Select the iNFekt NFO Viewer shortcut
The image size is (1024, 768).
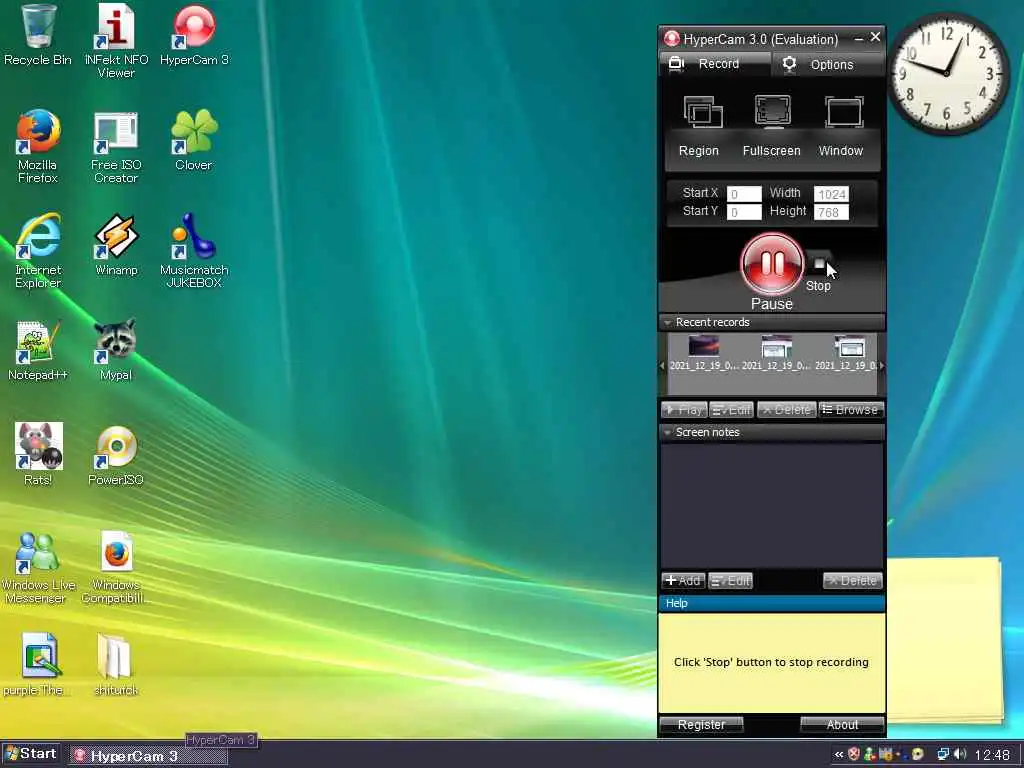(x=116, y=41)
